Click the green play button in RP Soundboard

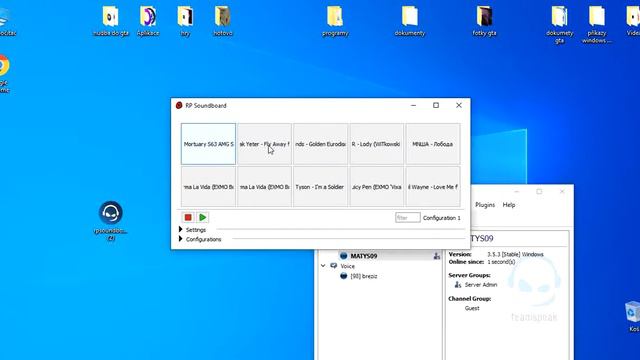[202, 218]
